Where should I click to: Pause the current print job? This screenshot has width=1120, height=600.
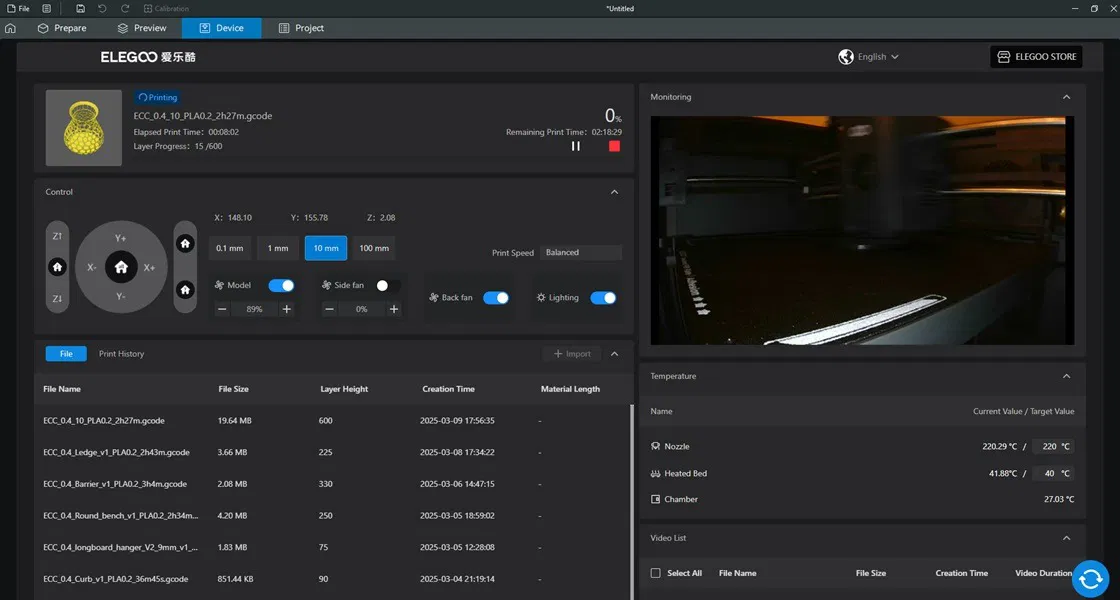tap(576, 146)
